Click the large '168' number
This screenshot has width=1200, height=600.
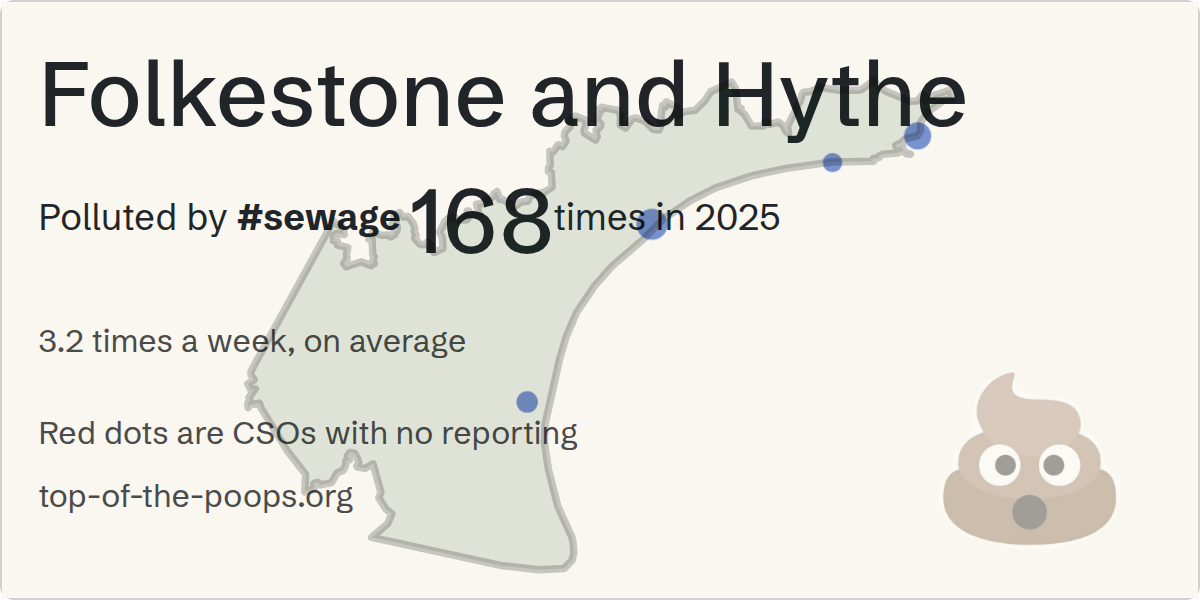(x=480, y=220)
